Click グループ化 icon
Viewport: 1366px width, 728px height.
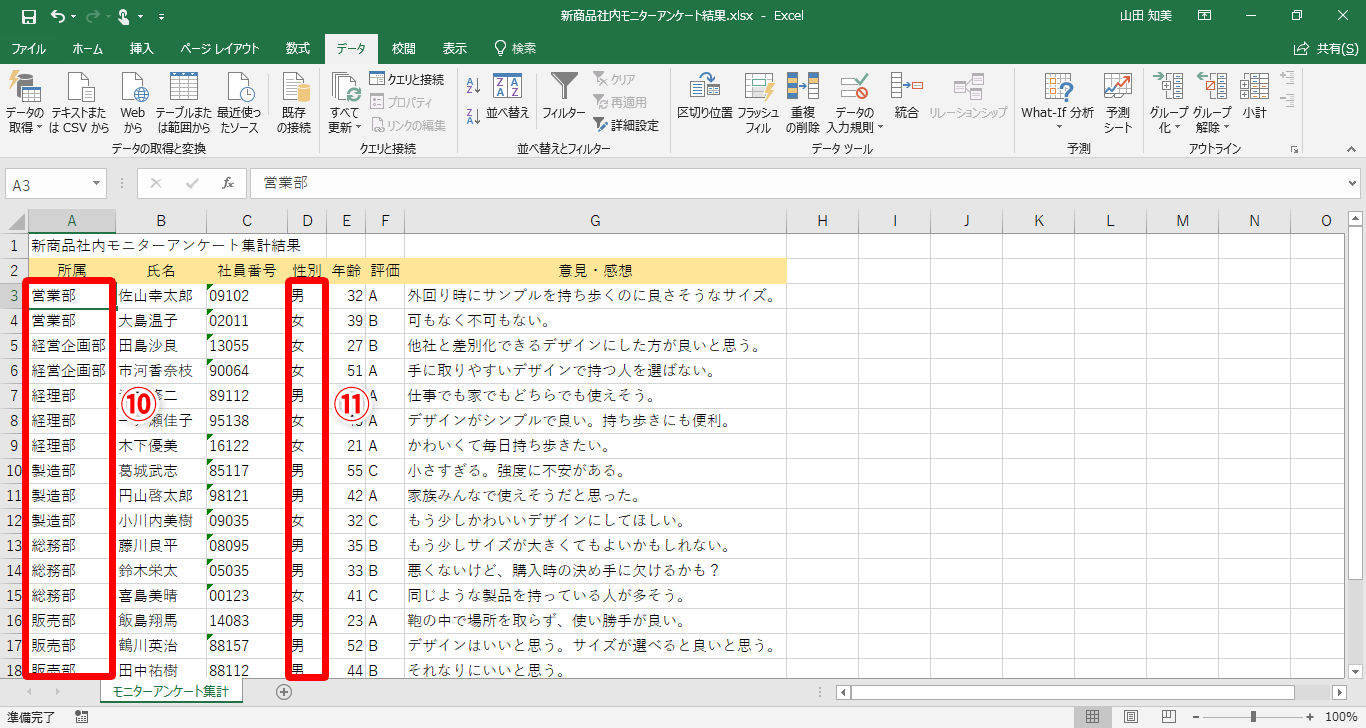1168,86
